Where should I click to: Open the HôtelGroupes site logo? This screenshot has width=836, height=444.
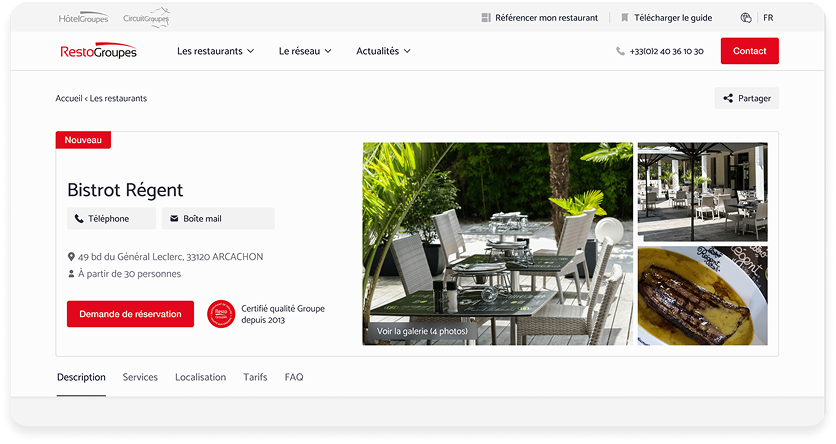pos(83,19)
